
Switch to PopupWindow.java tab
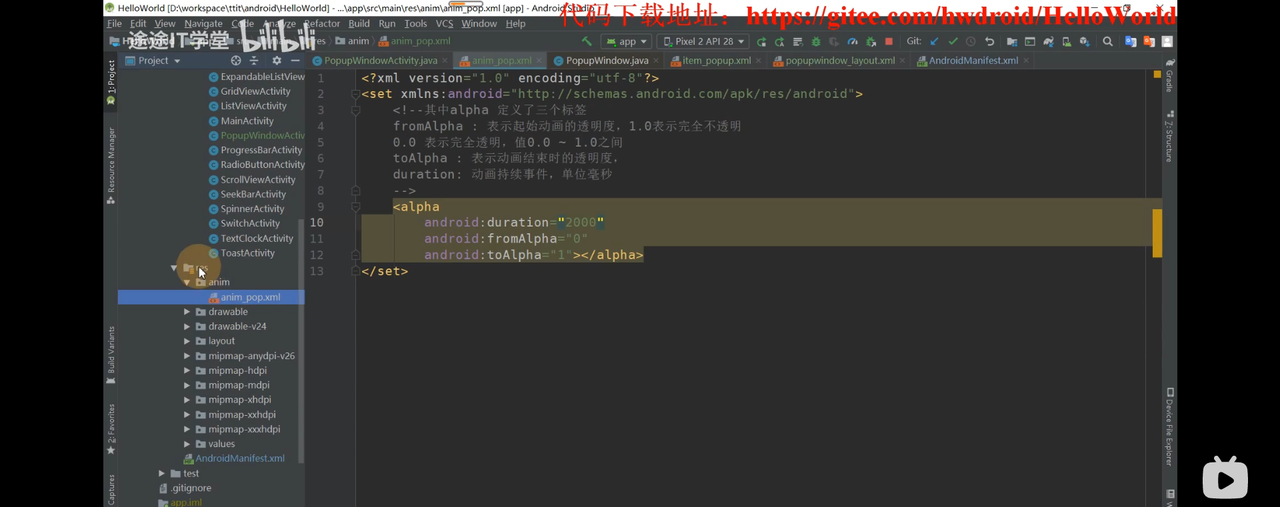pos(607,60)
